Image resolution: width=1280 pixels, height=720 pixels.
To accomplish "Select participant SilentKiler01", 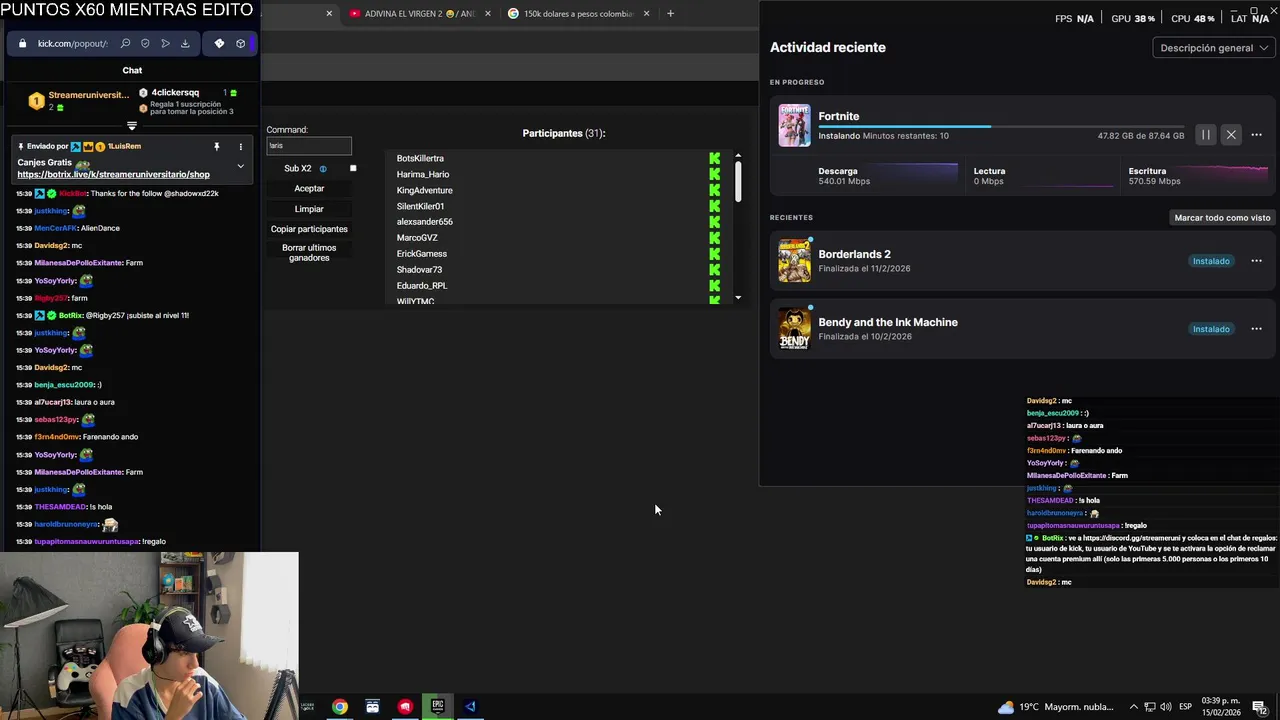I will tap(420, 206).
